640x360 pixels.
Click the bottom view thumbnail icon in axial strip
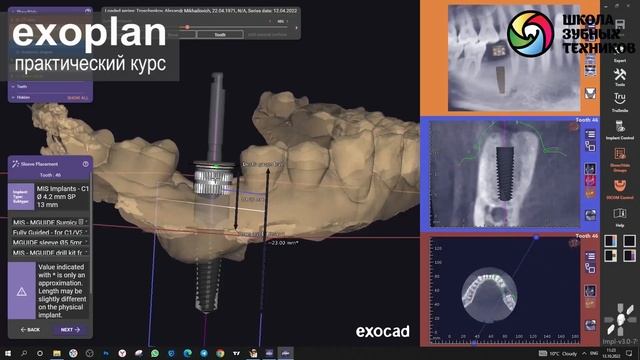590,325
